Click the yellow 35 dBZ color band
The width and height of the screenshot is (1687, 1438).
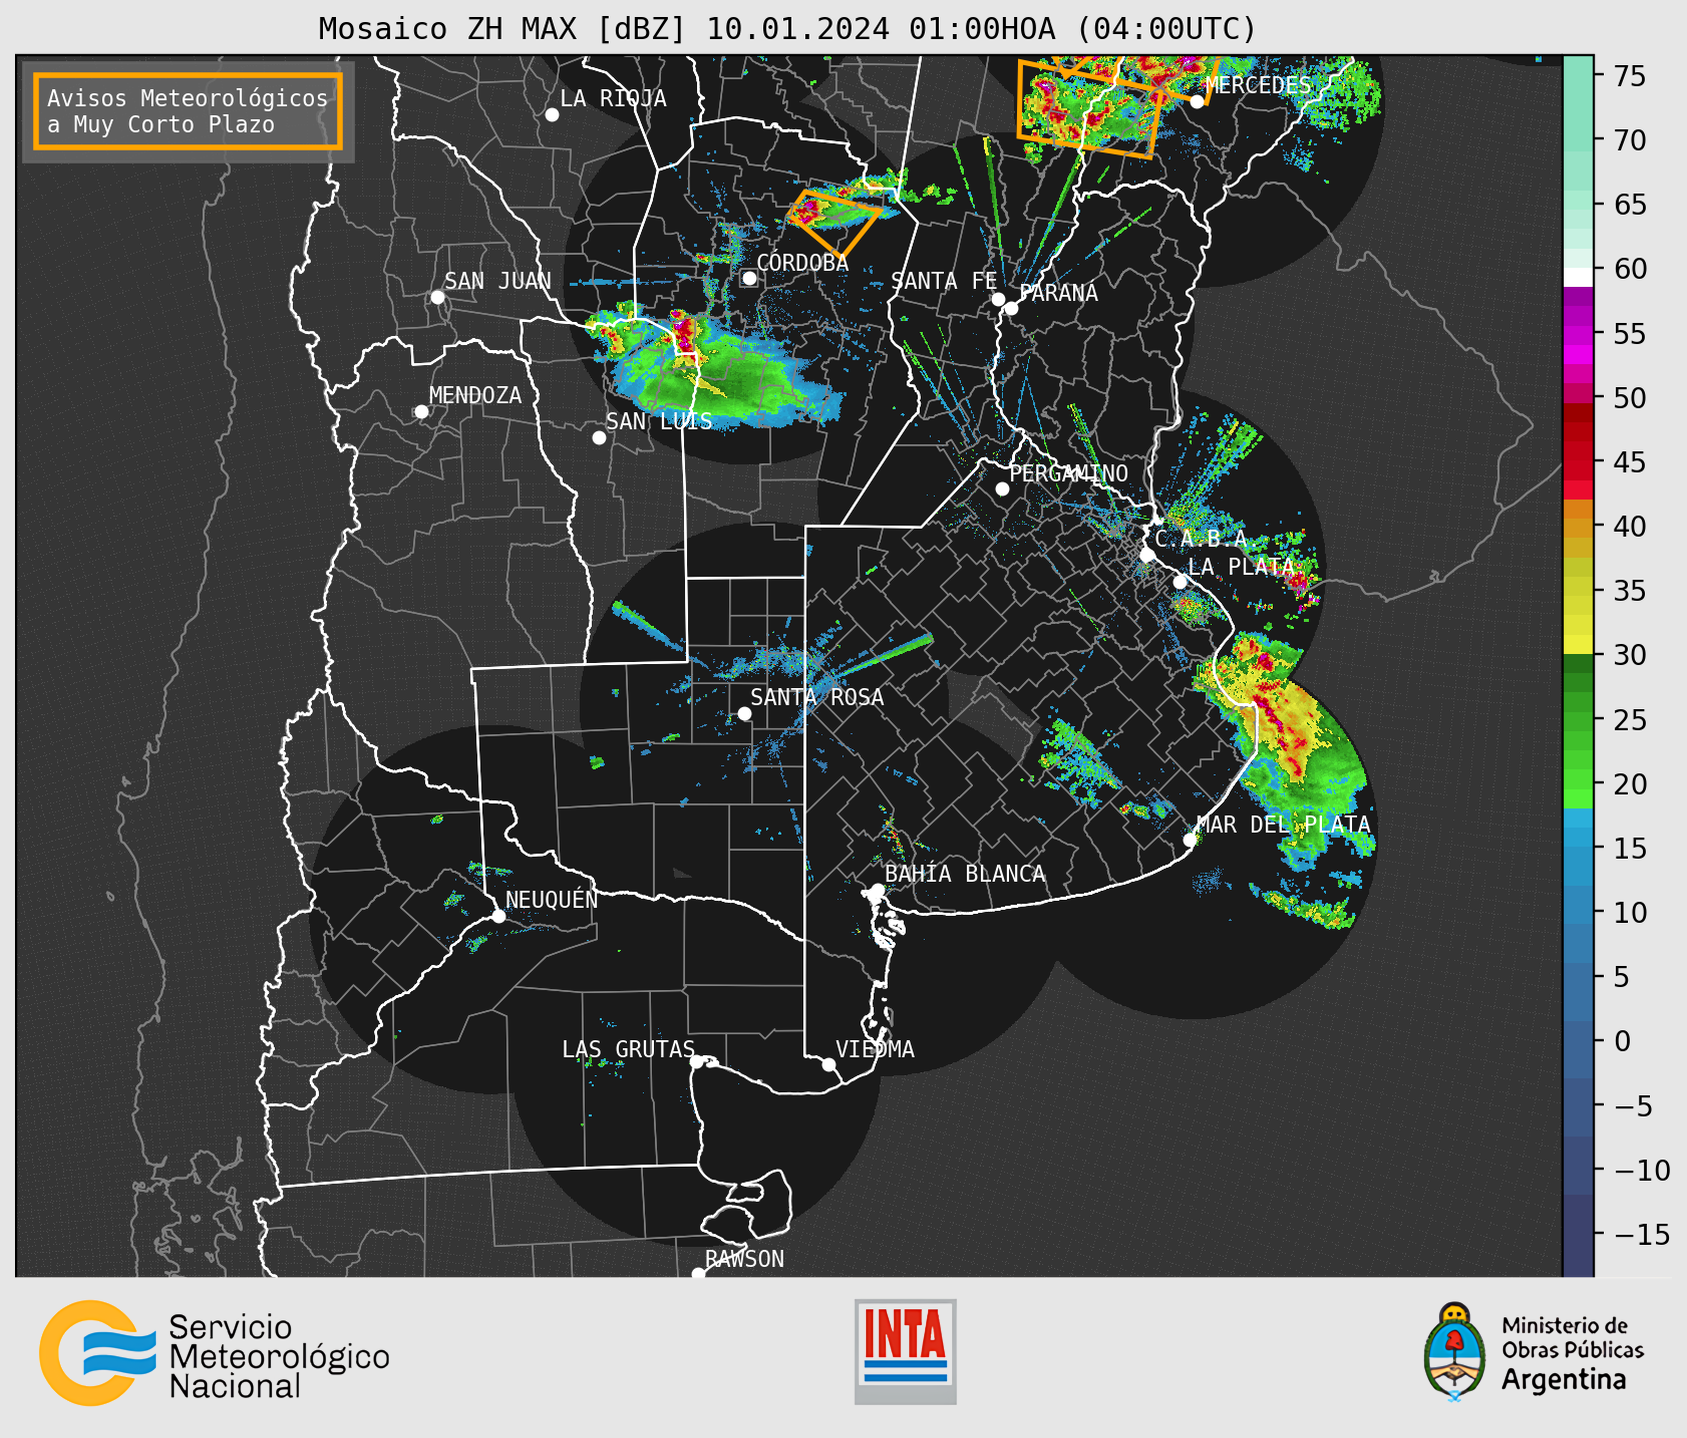click(1578, 591)
